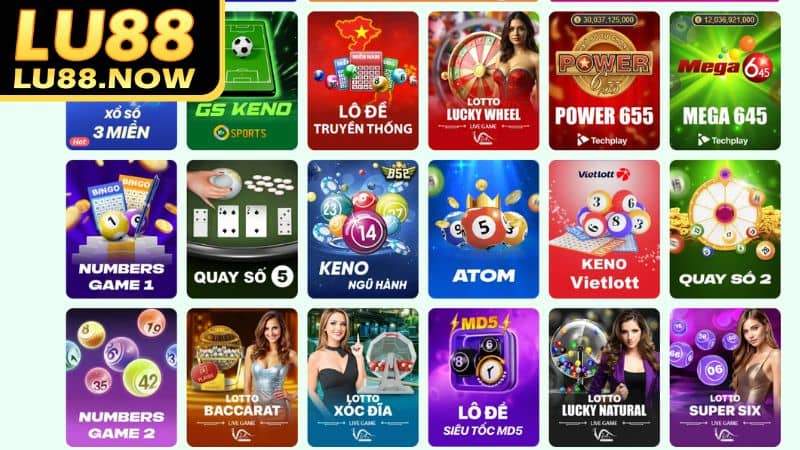The image size is (800, 450).
Task: Open Lotto Xóc Đĩa live game
Action: (363, 378)
